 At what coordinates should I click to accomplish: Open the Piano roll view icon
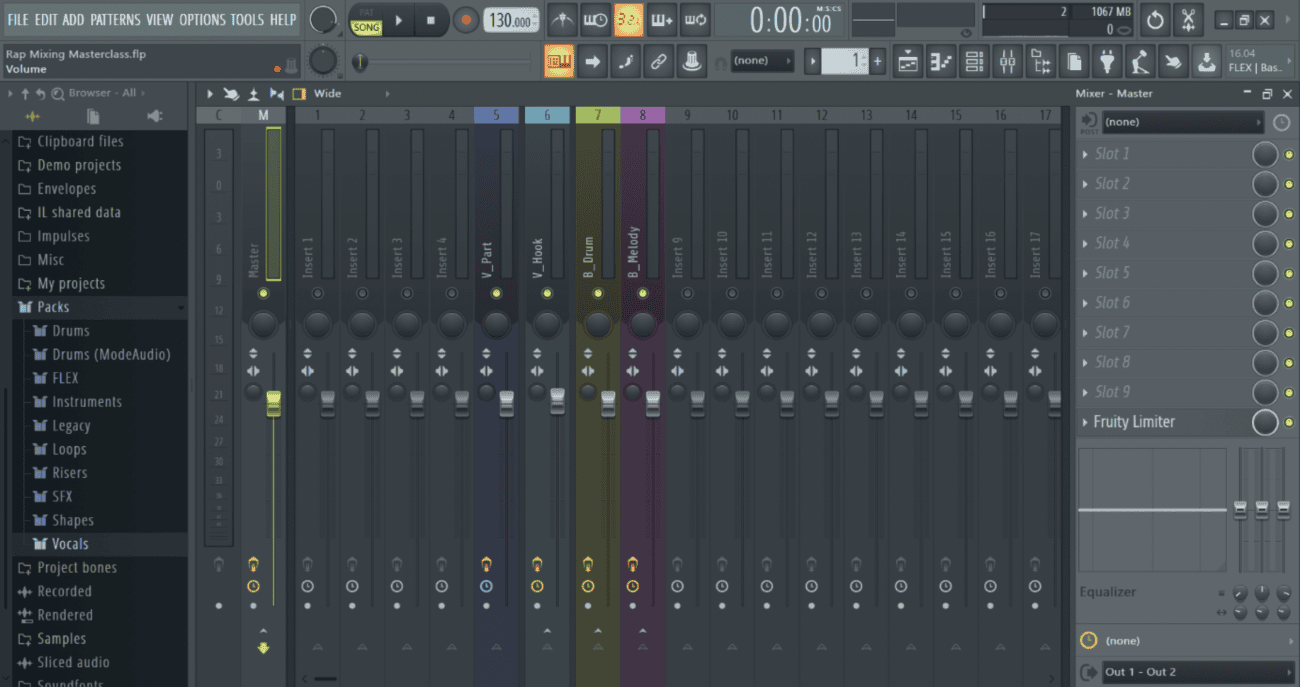tap(941, 61)
